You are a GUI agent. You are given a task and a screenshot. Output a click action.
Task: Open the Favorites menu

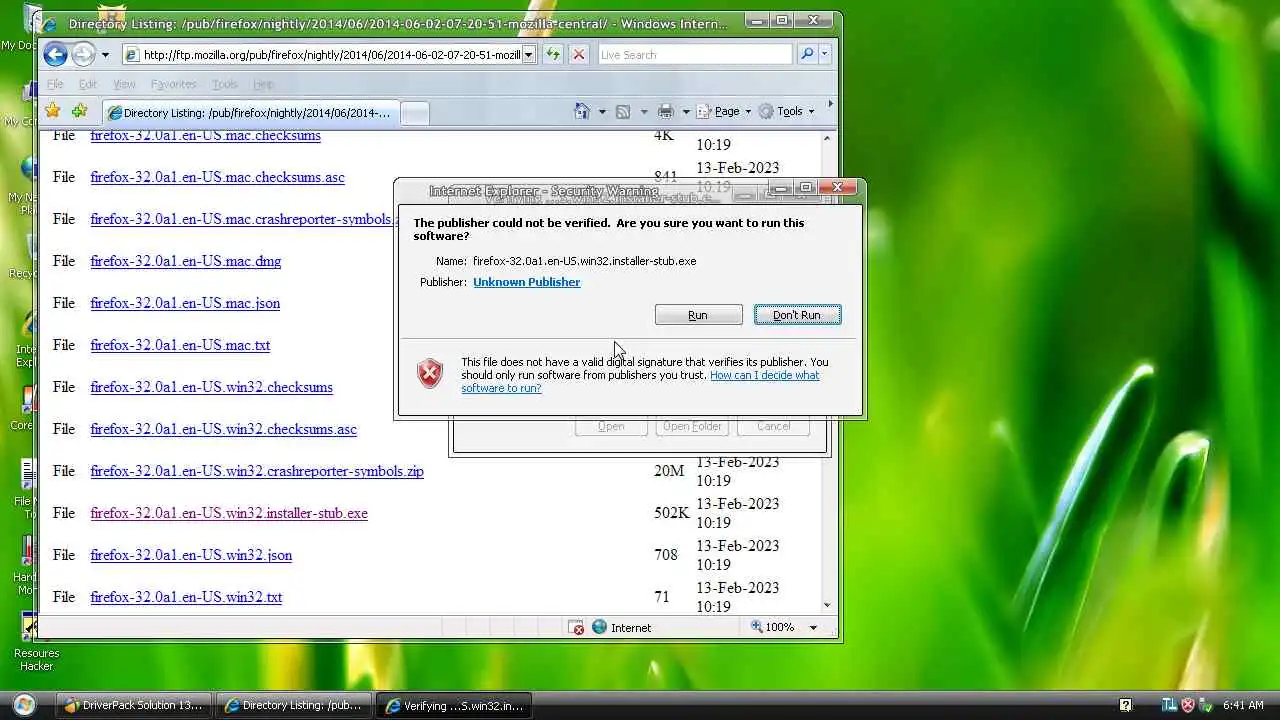click(x=173, y=84)
